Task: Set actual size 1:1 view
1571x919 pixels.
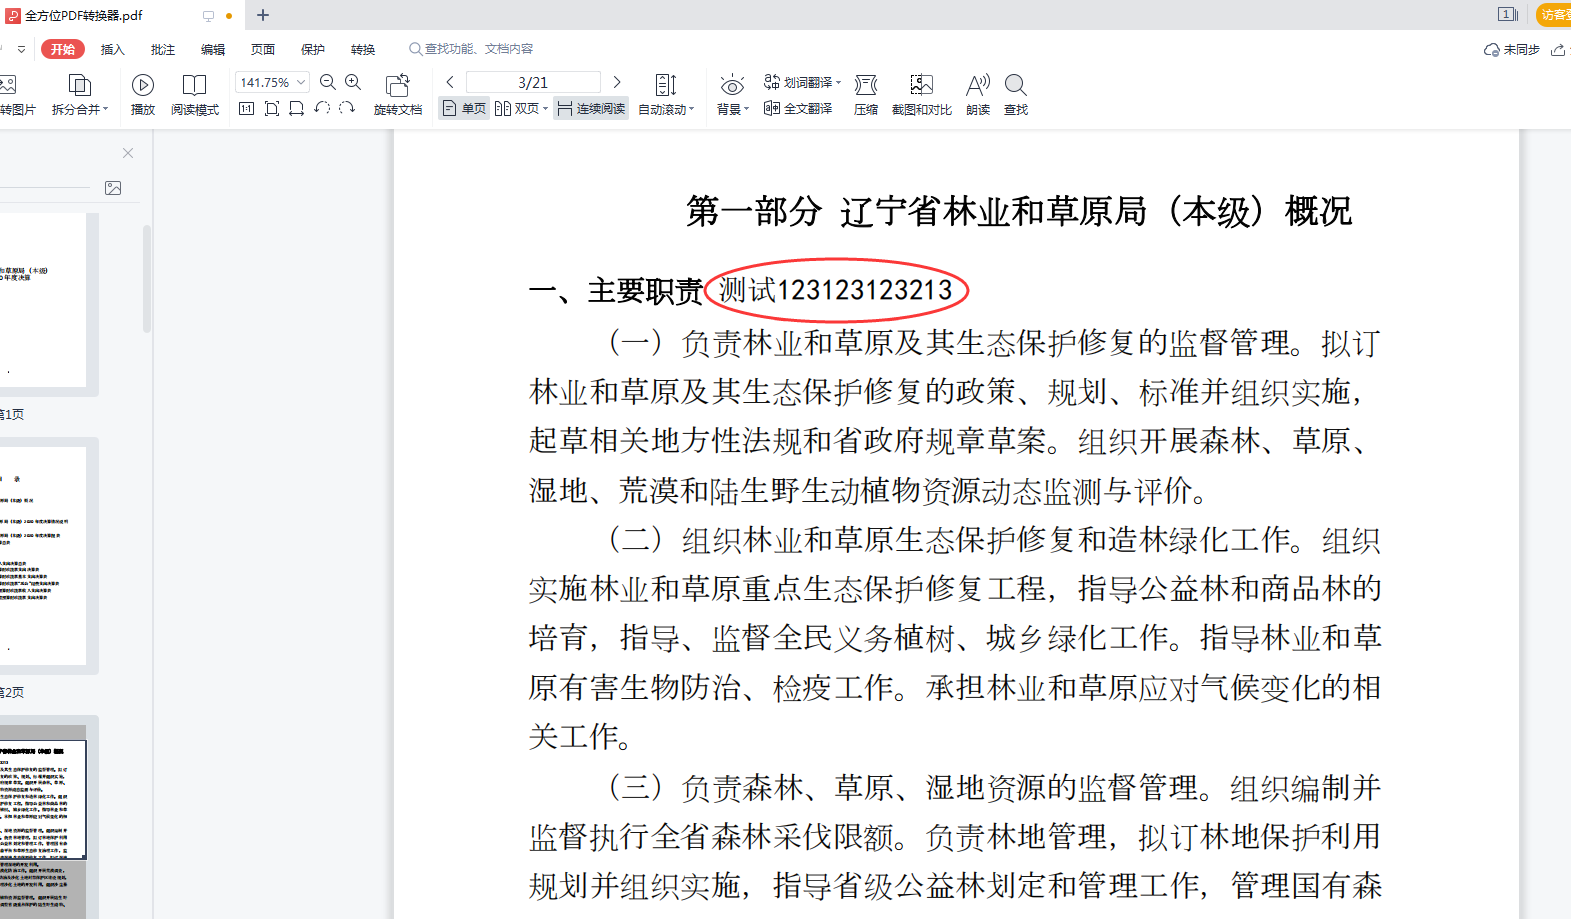Action: pyautogui.click(x=247, y=108)
